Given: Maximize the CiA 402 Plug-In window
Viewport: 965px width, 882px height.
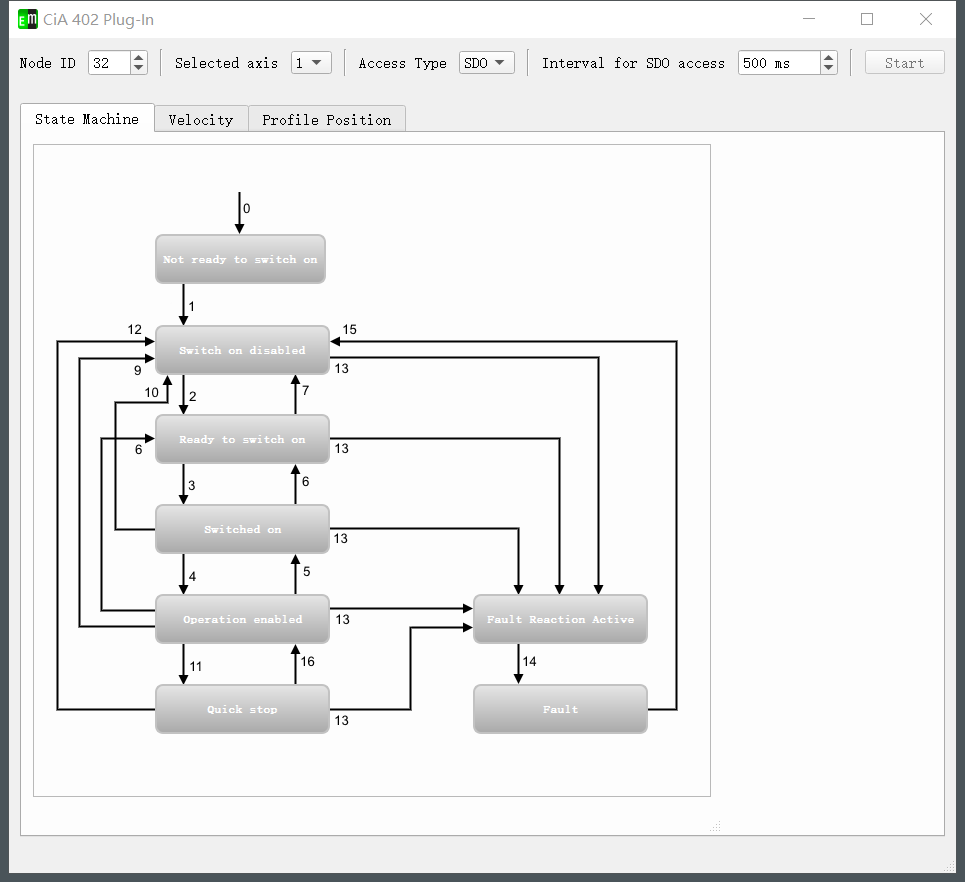Looking at the screenshot, I should point(867,19).
